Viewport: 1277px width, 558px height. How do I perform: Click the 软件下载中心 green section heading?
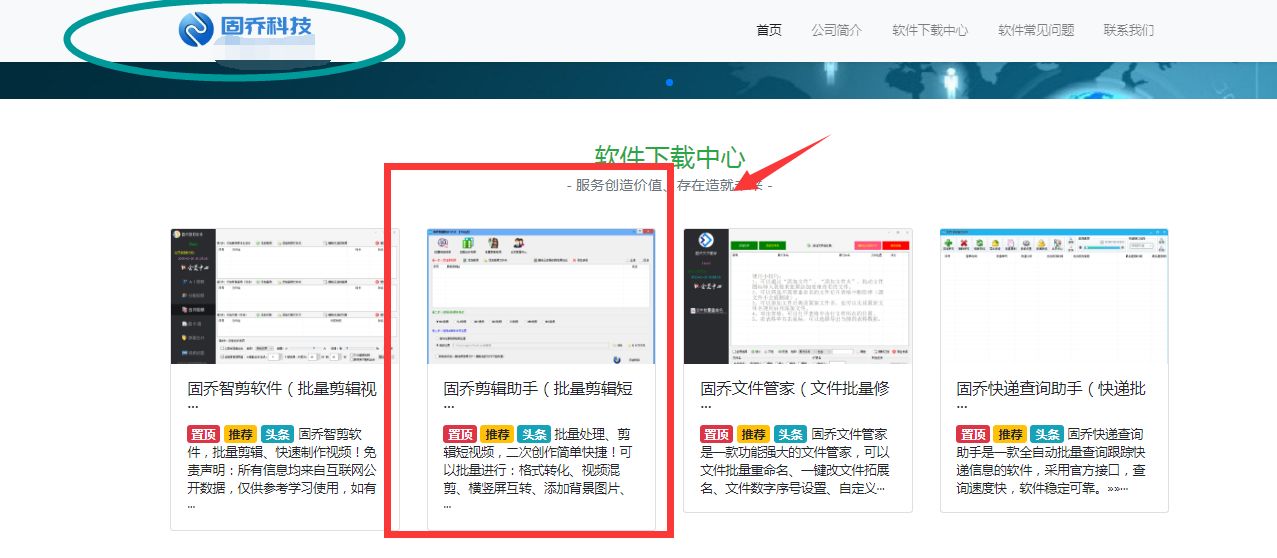point(669,157)
